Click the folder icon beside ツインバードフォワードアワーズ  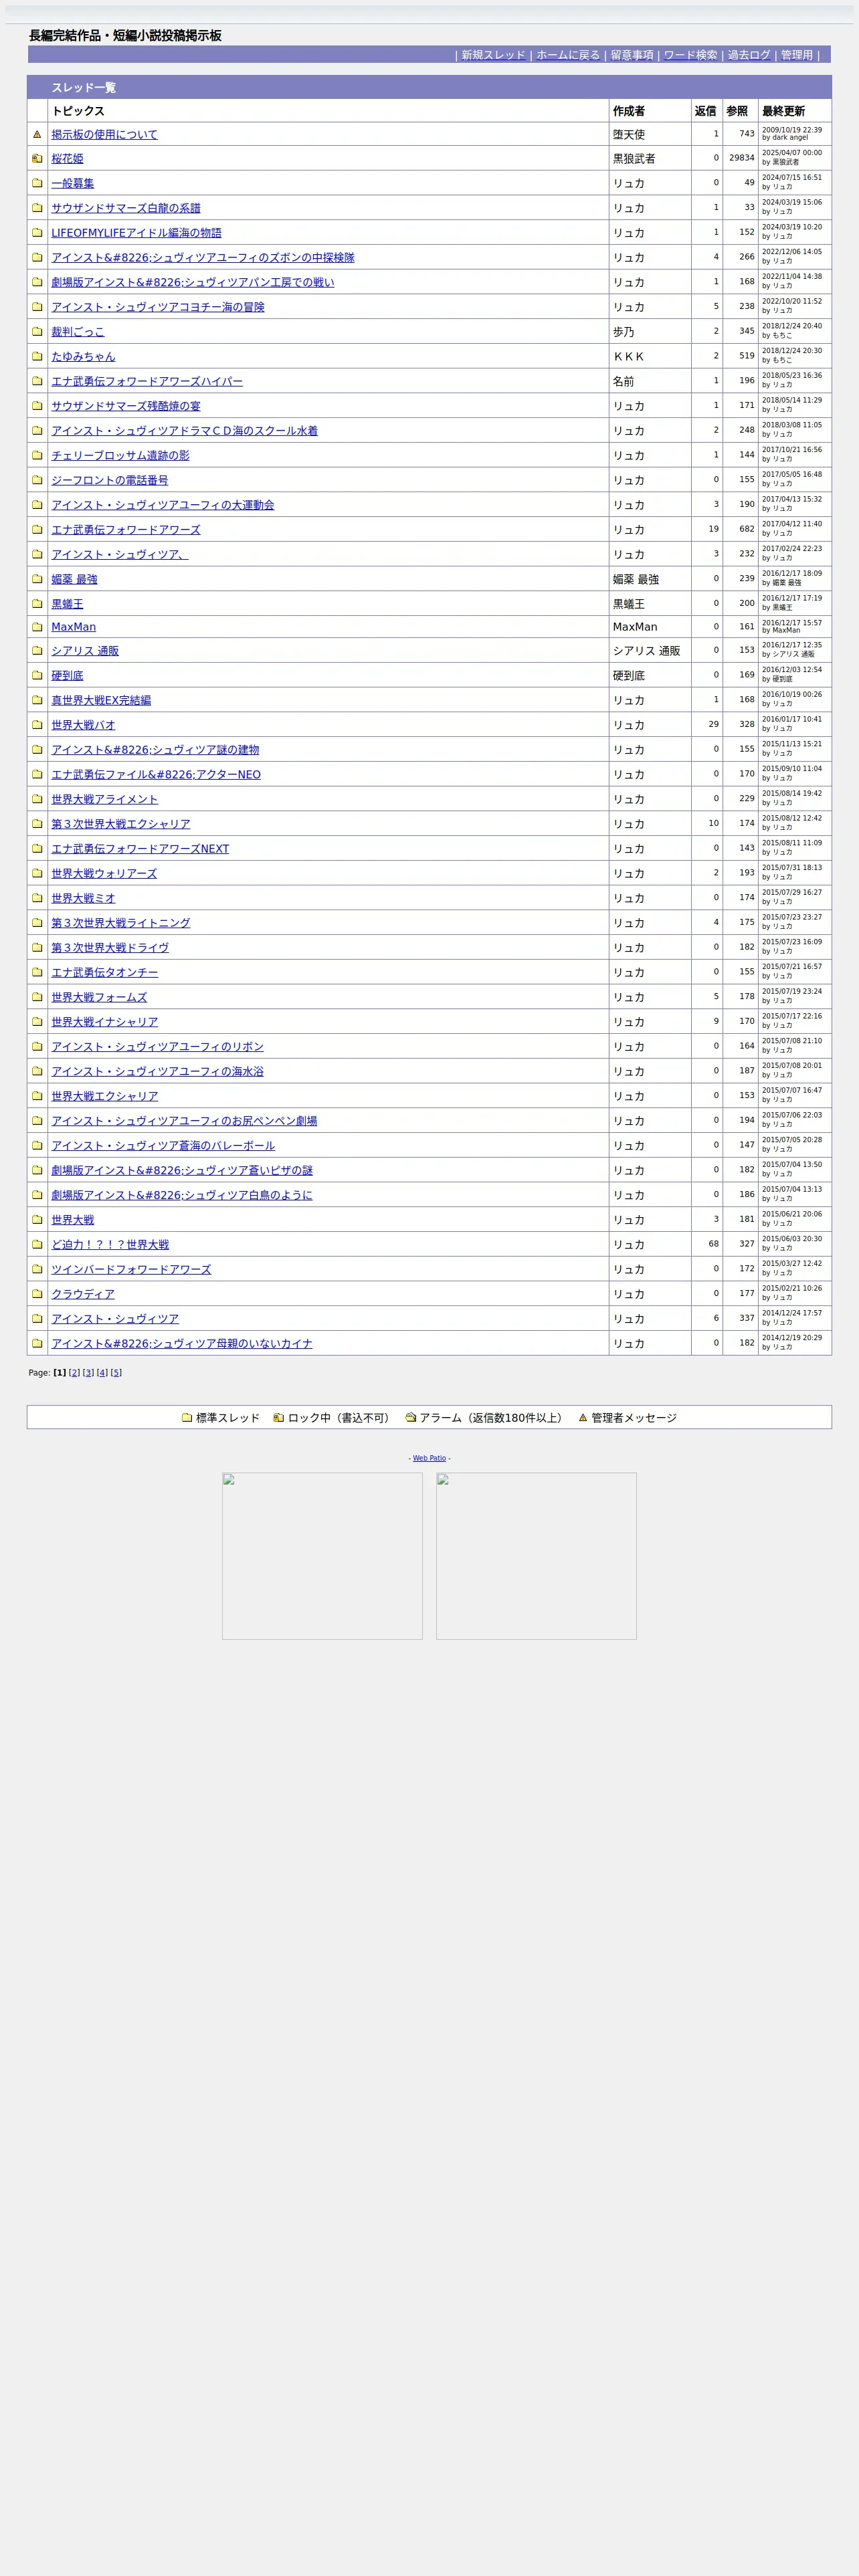tap(37, 1269)
